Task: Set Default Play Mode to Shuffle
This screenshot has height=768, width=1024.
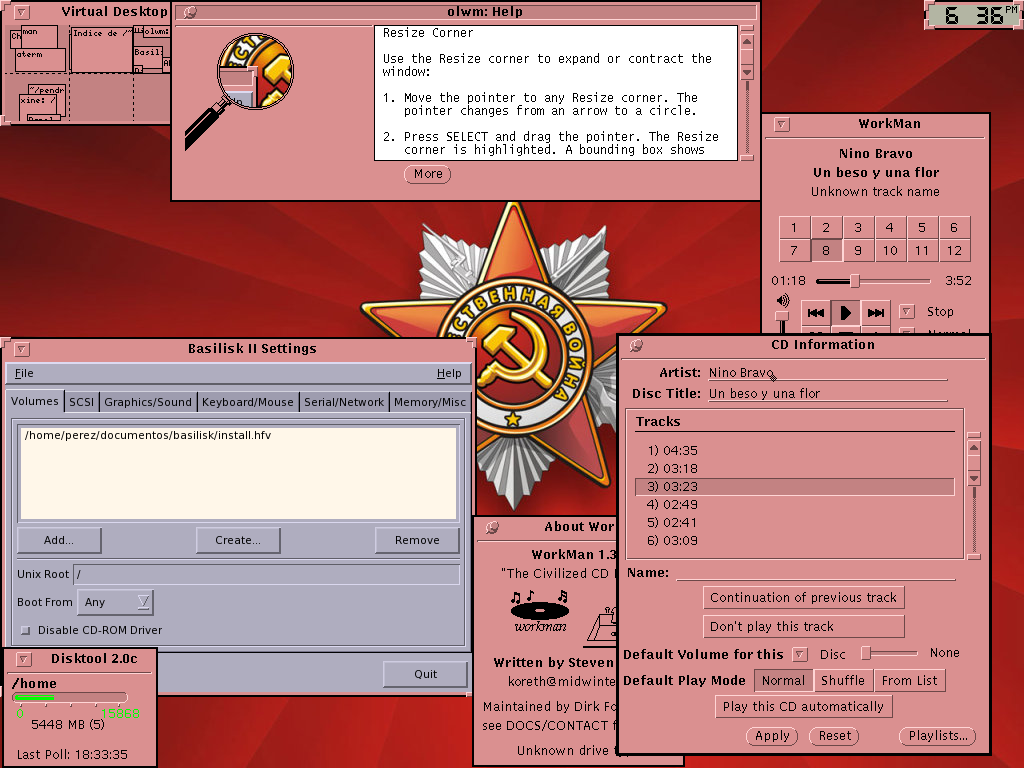Action: pos(843,680)
